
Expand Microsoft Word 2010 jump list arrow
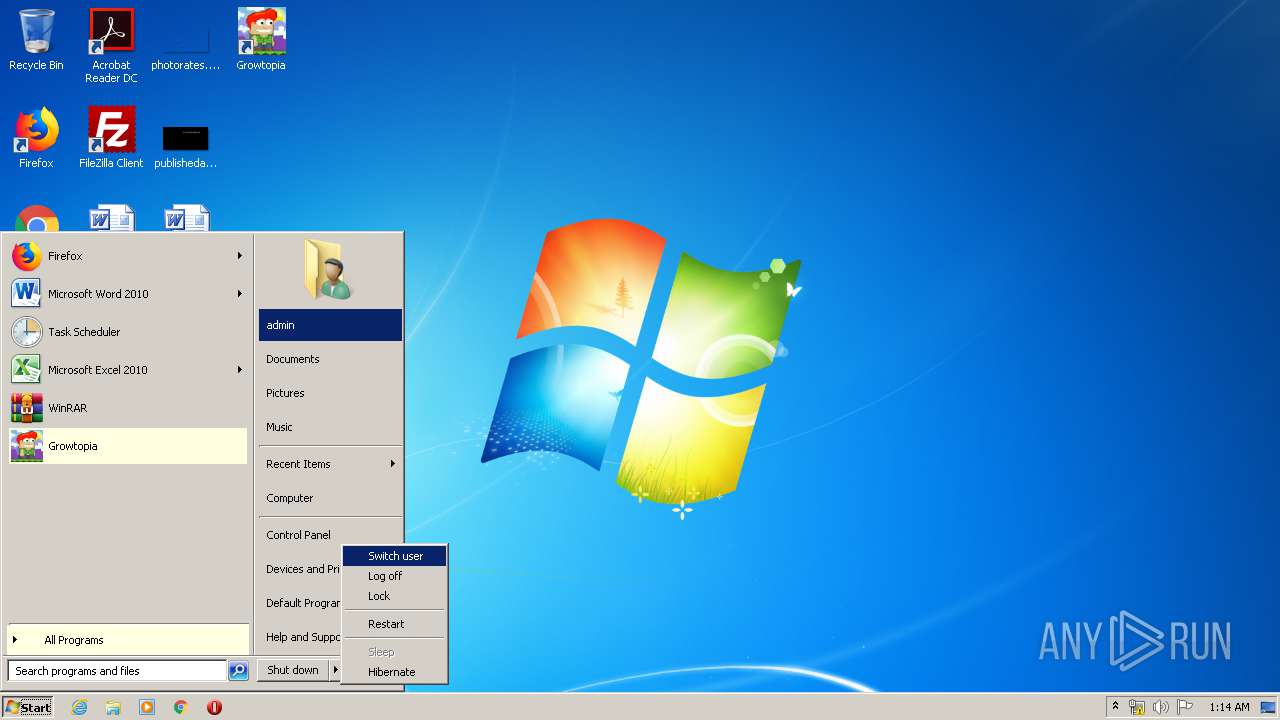pyautogui.click(x=240, y=294)
